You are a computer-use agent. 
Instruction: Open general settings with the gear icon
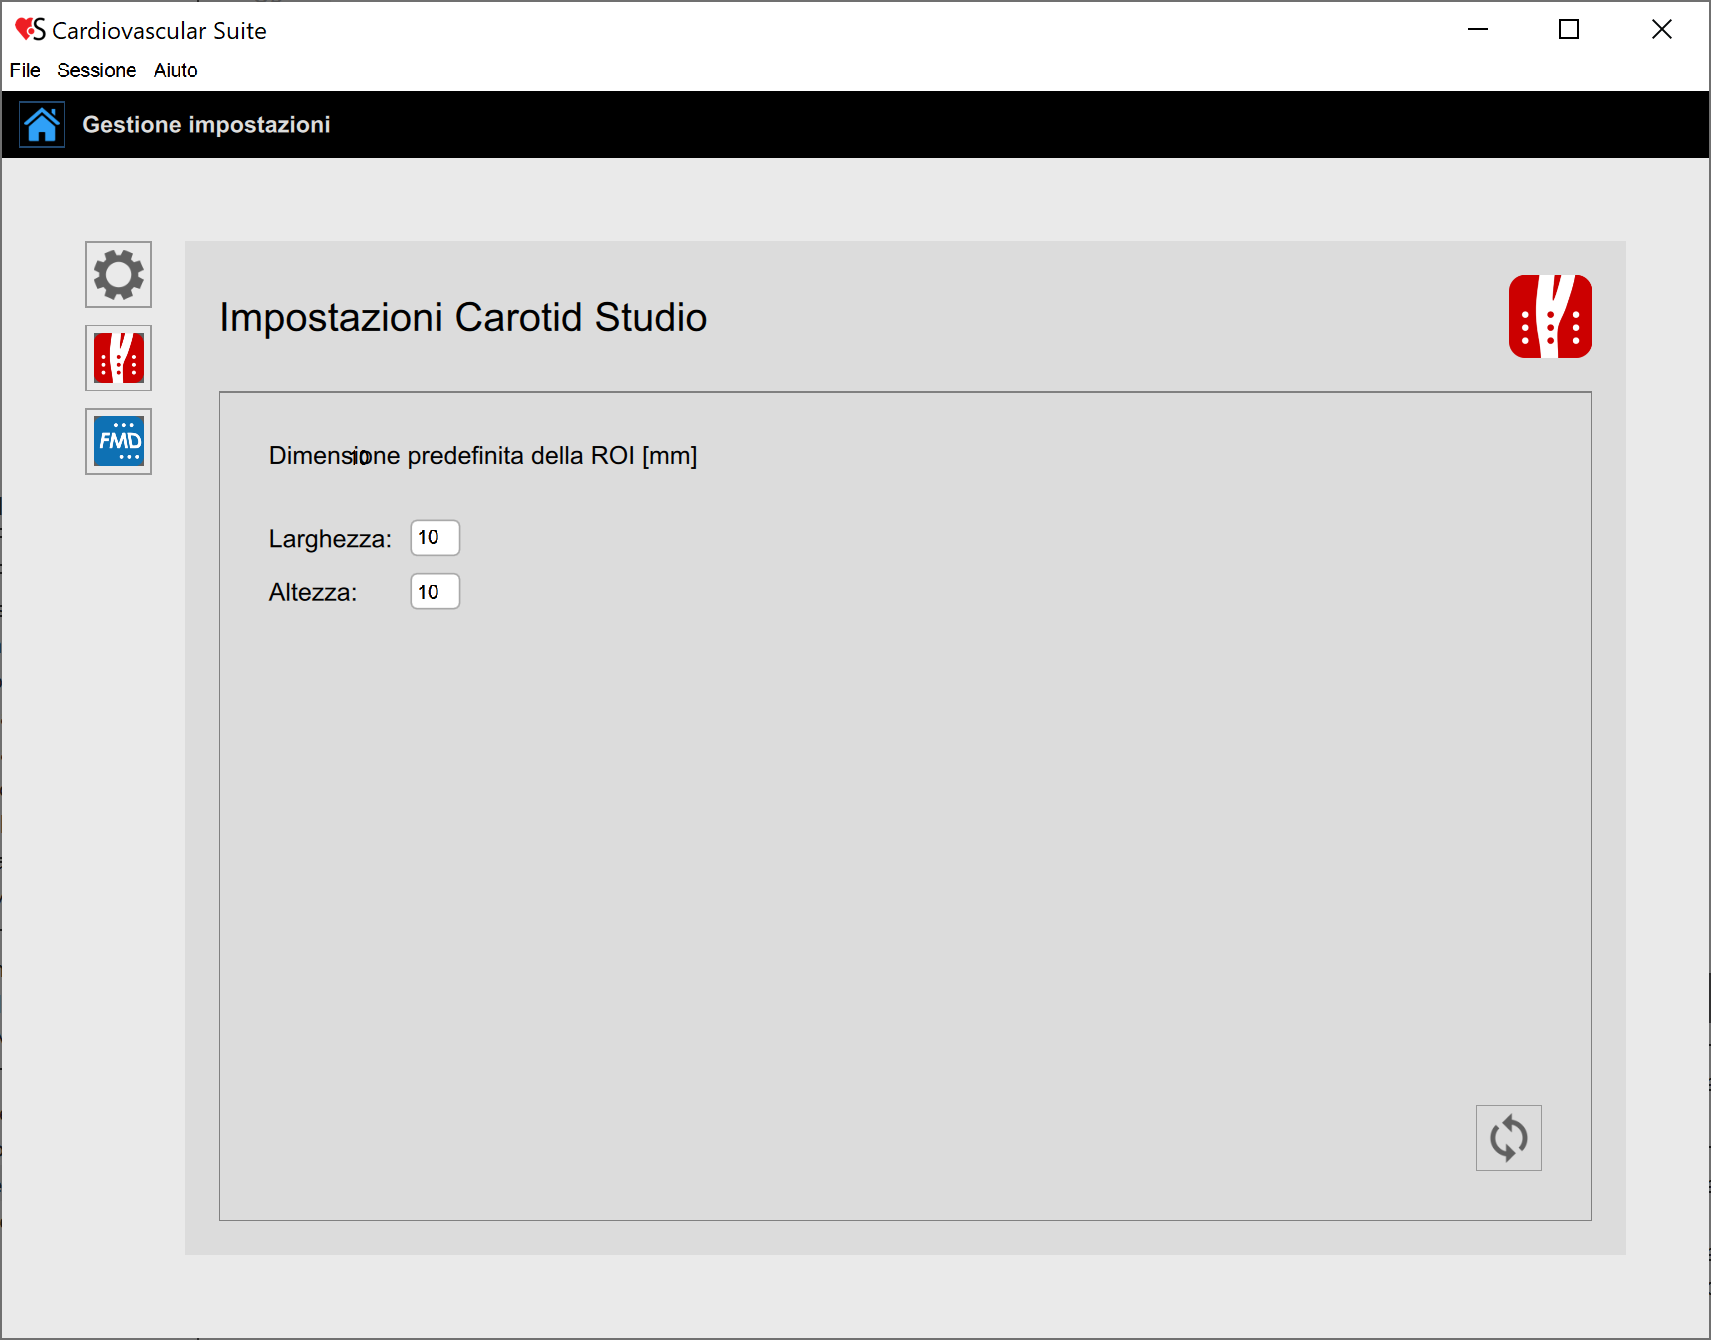coord(118,274)
